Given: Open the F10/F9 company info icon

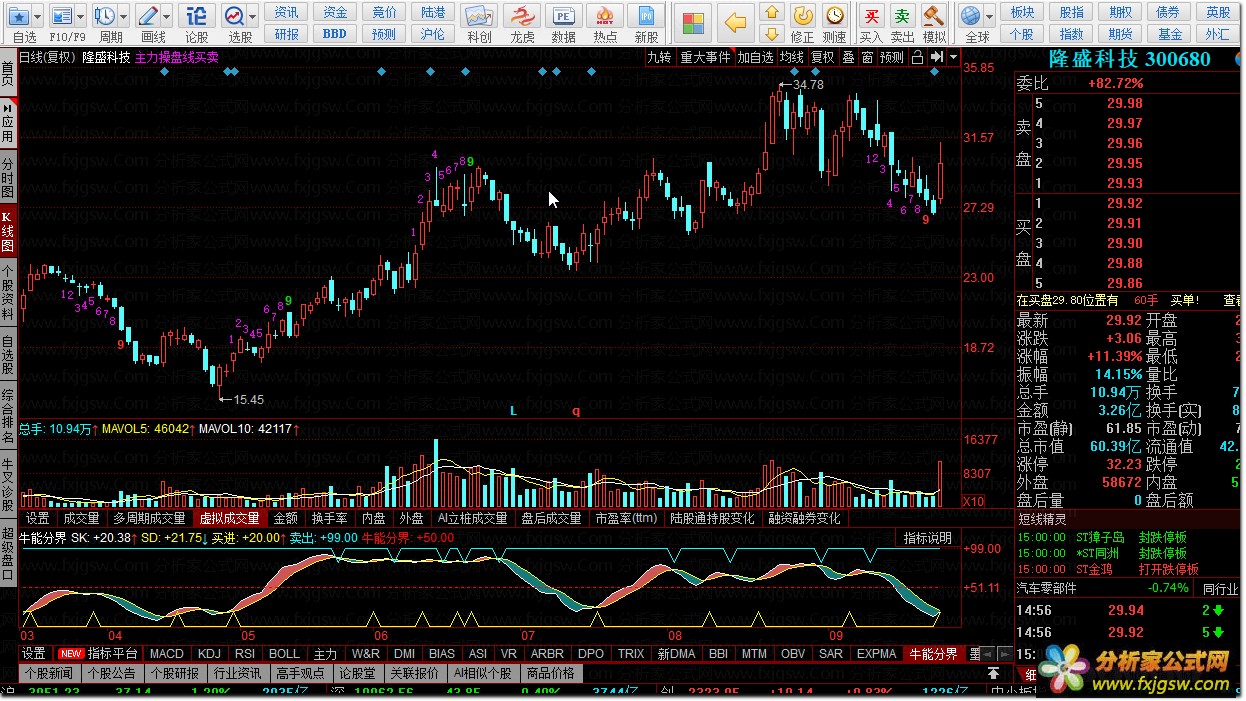Looking at the screenshot, I should 62,16.
